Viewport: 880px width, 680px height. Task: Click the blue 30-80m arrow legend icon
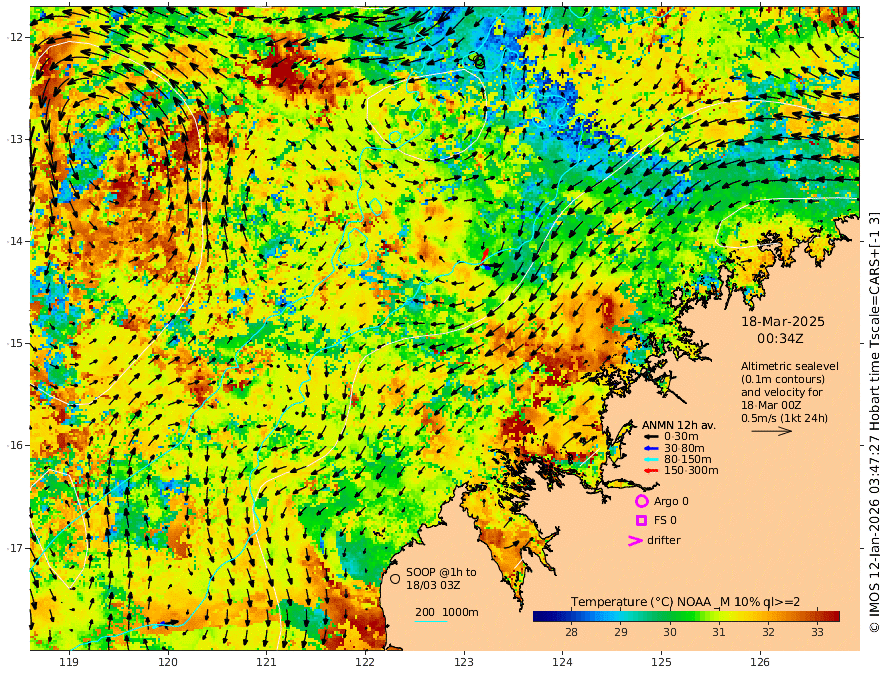(x=650, y=448)
